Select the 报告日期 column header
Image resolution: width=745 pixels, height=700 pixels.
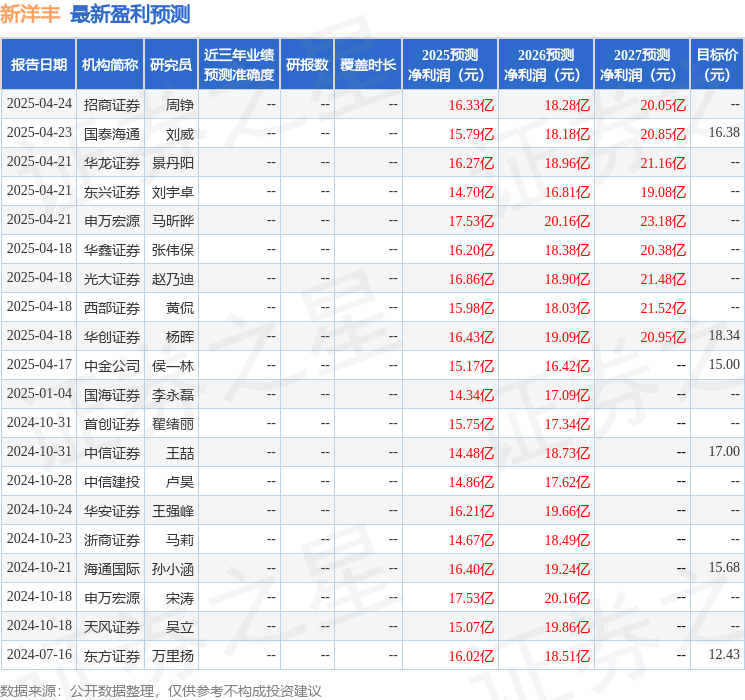tap(38, 65)
